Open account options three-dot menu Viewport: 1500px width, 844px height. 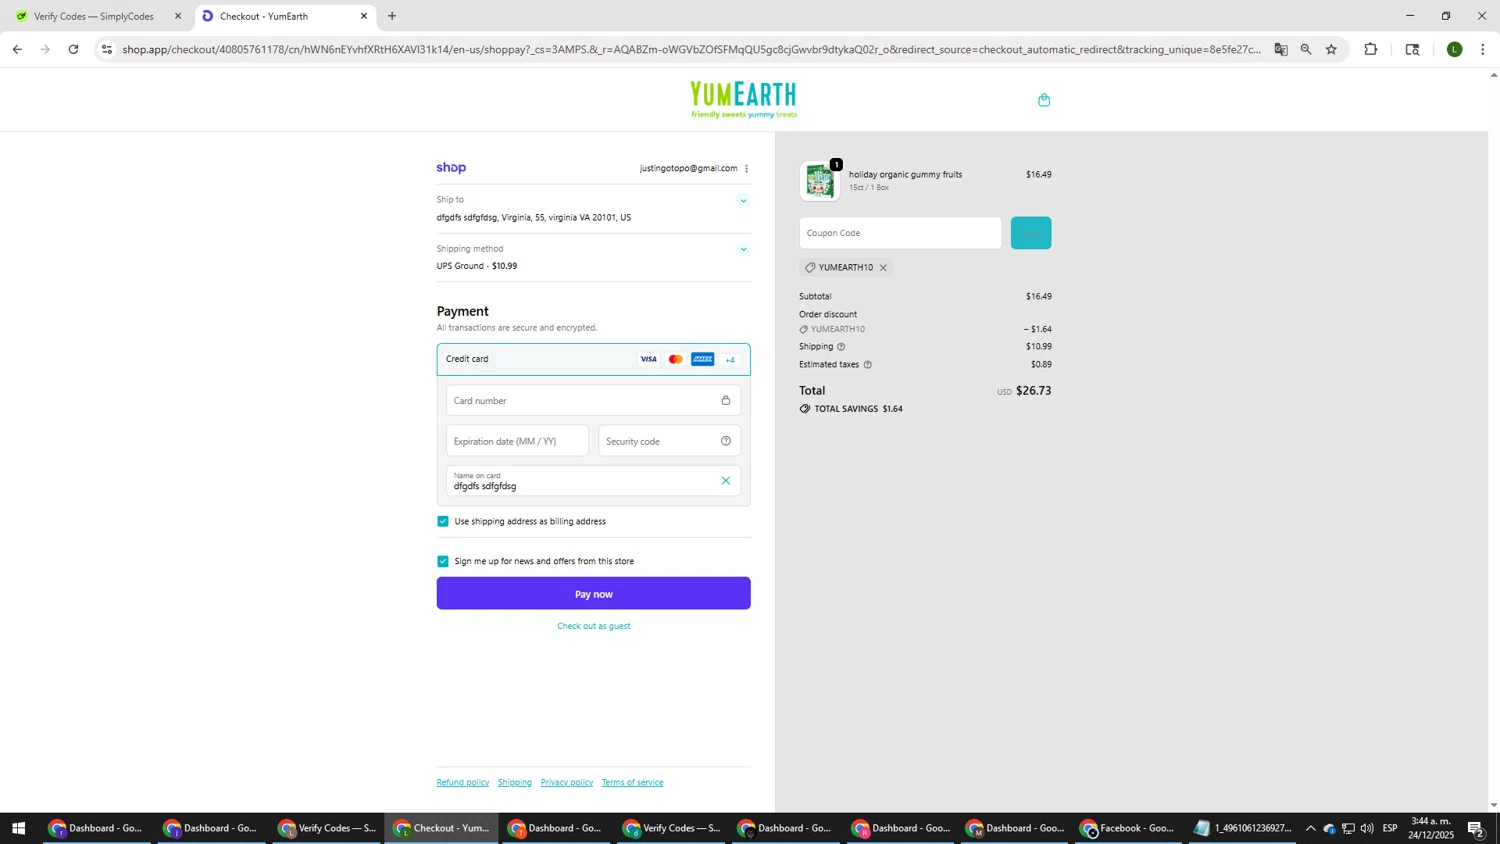pos(746,168)
